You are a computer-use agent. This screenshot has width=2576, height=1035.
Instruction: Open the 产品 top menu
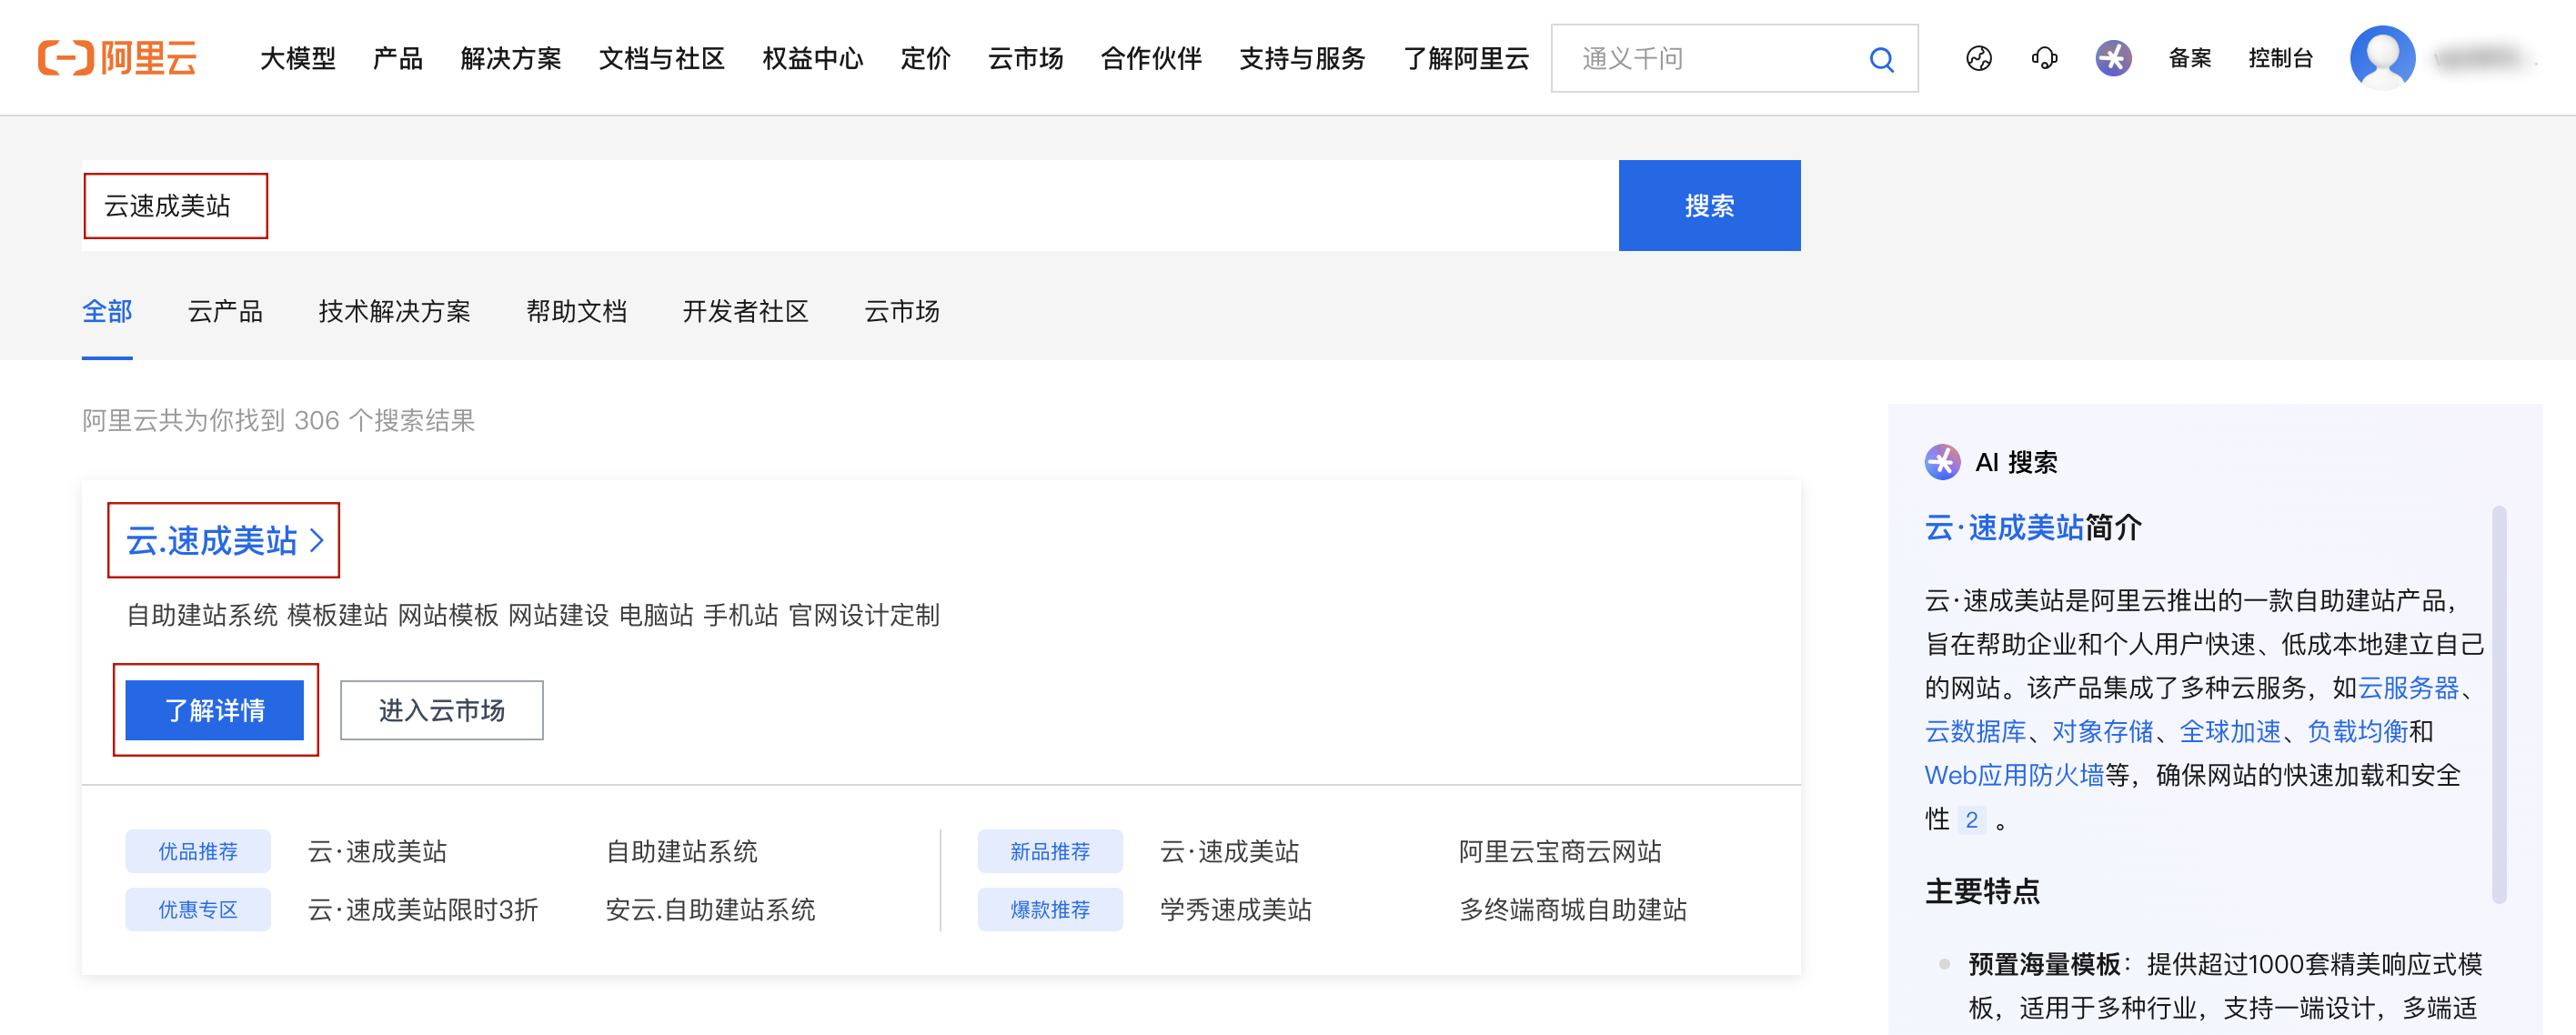click(398, 58)
